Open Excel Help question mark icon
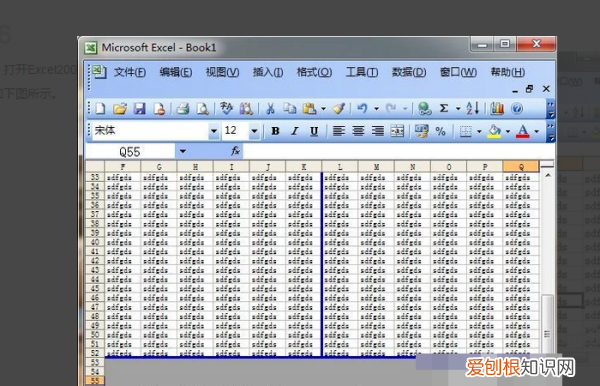This screenshot has height=386, width=600. [x=517, y=109]
